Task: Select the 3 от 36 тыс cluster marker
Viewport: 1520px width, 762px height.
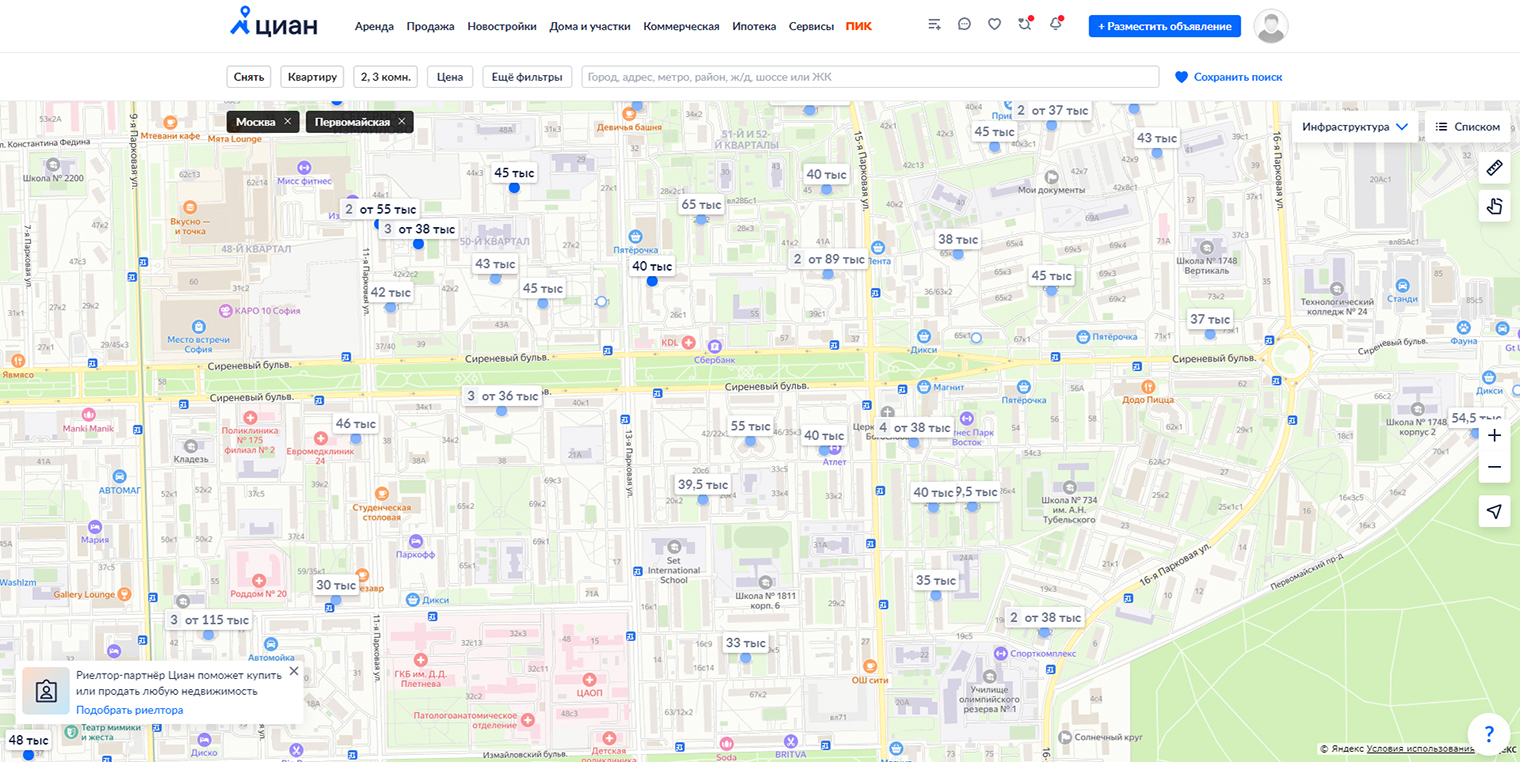Action: 502,396
